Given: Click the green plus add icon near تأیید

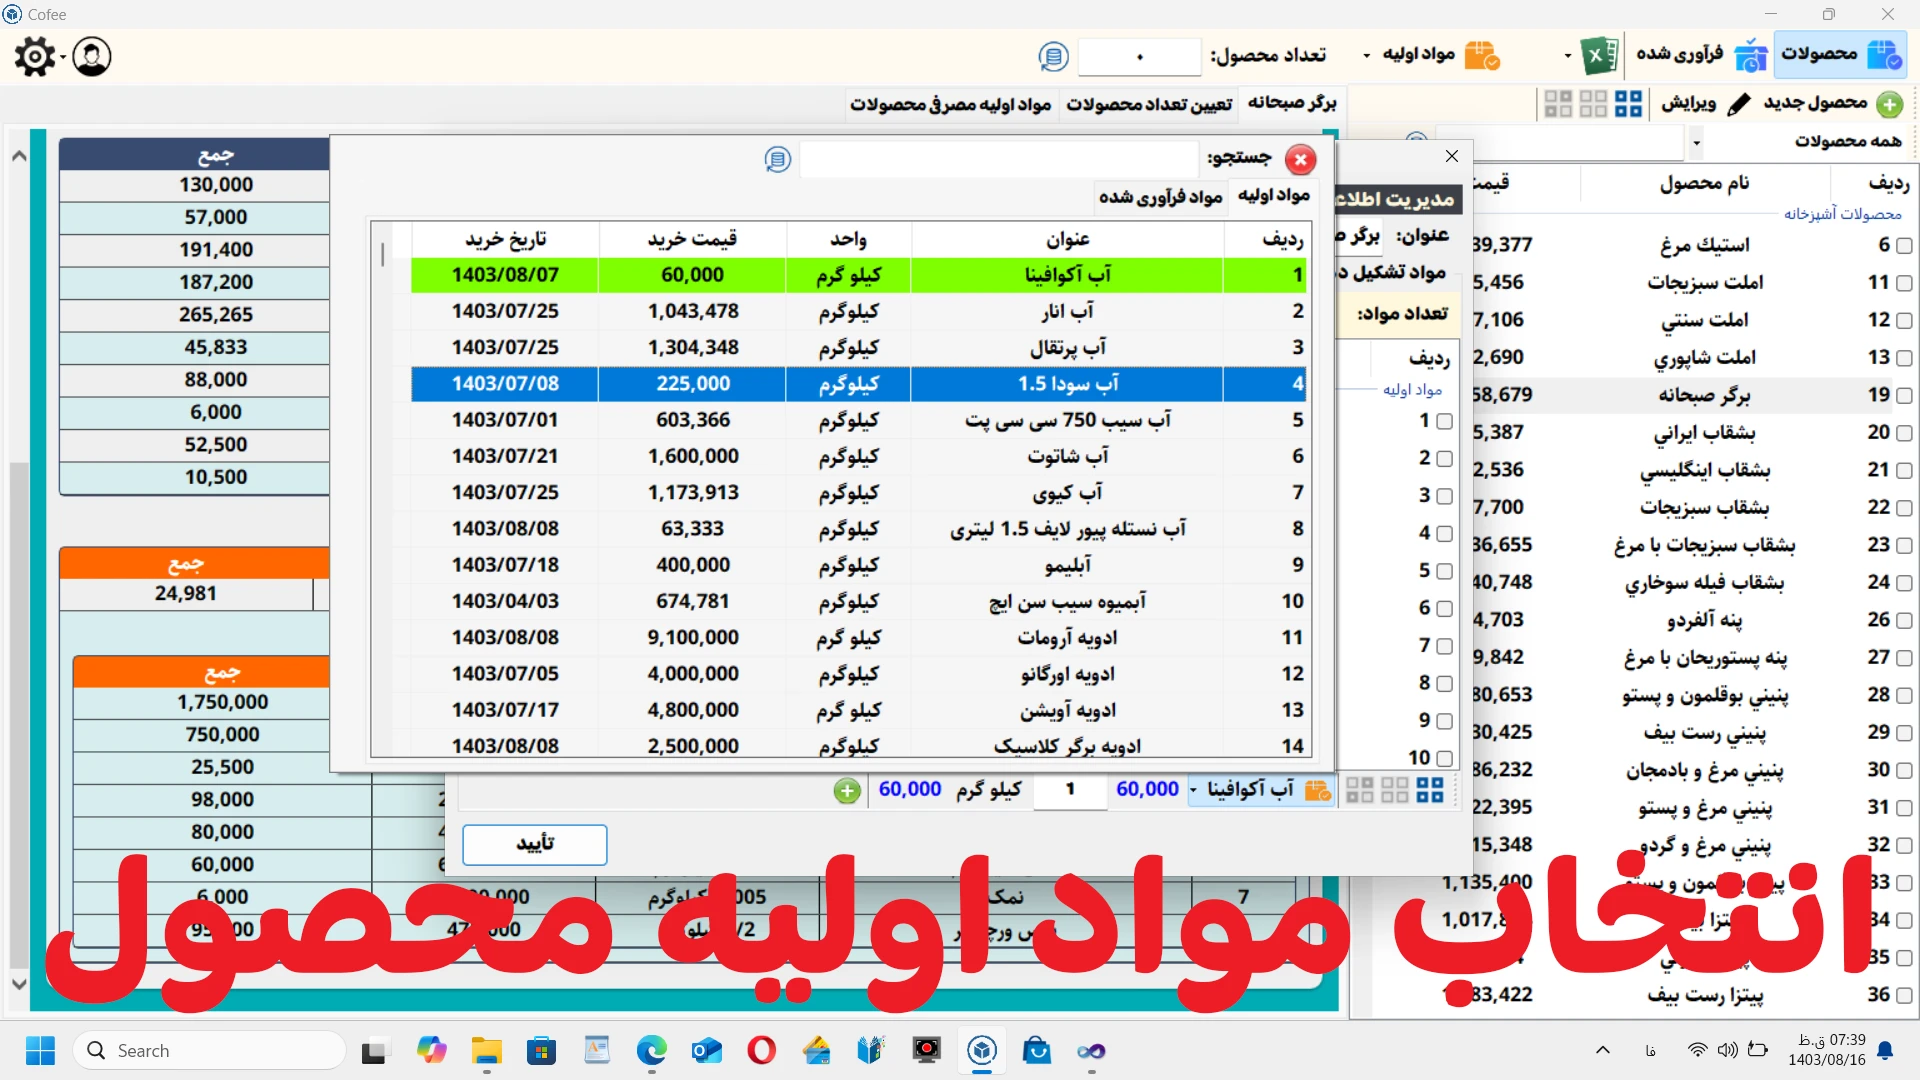Looking at the screenshot, I should (x=847, y=791).
